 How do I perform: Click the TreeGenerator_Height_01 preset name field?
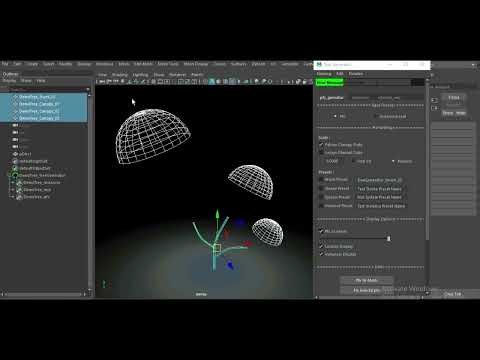(380, 180)
